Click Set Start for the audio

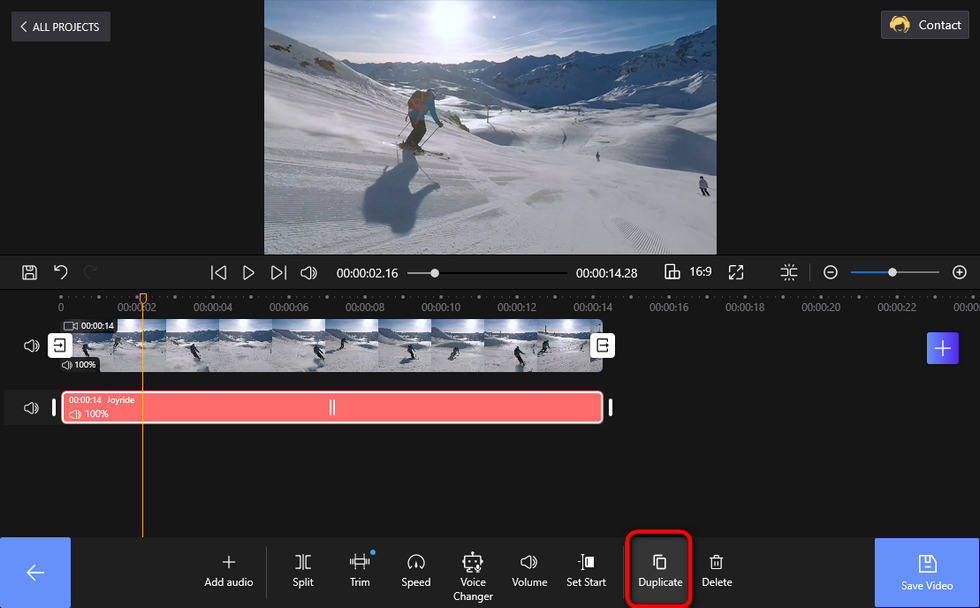(586, 572)
